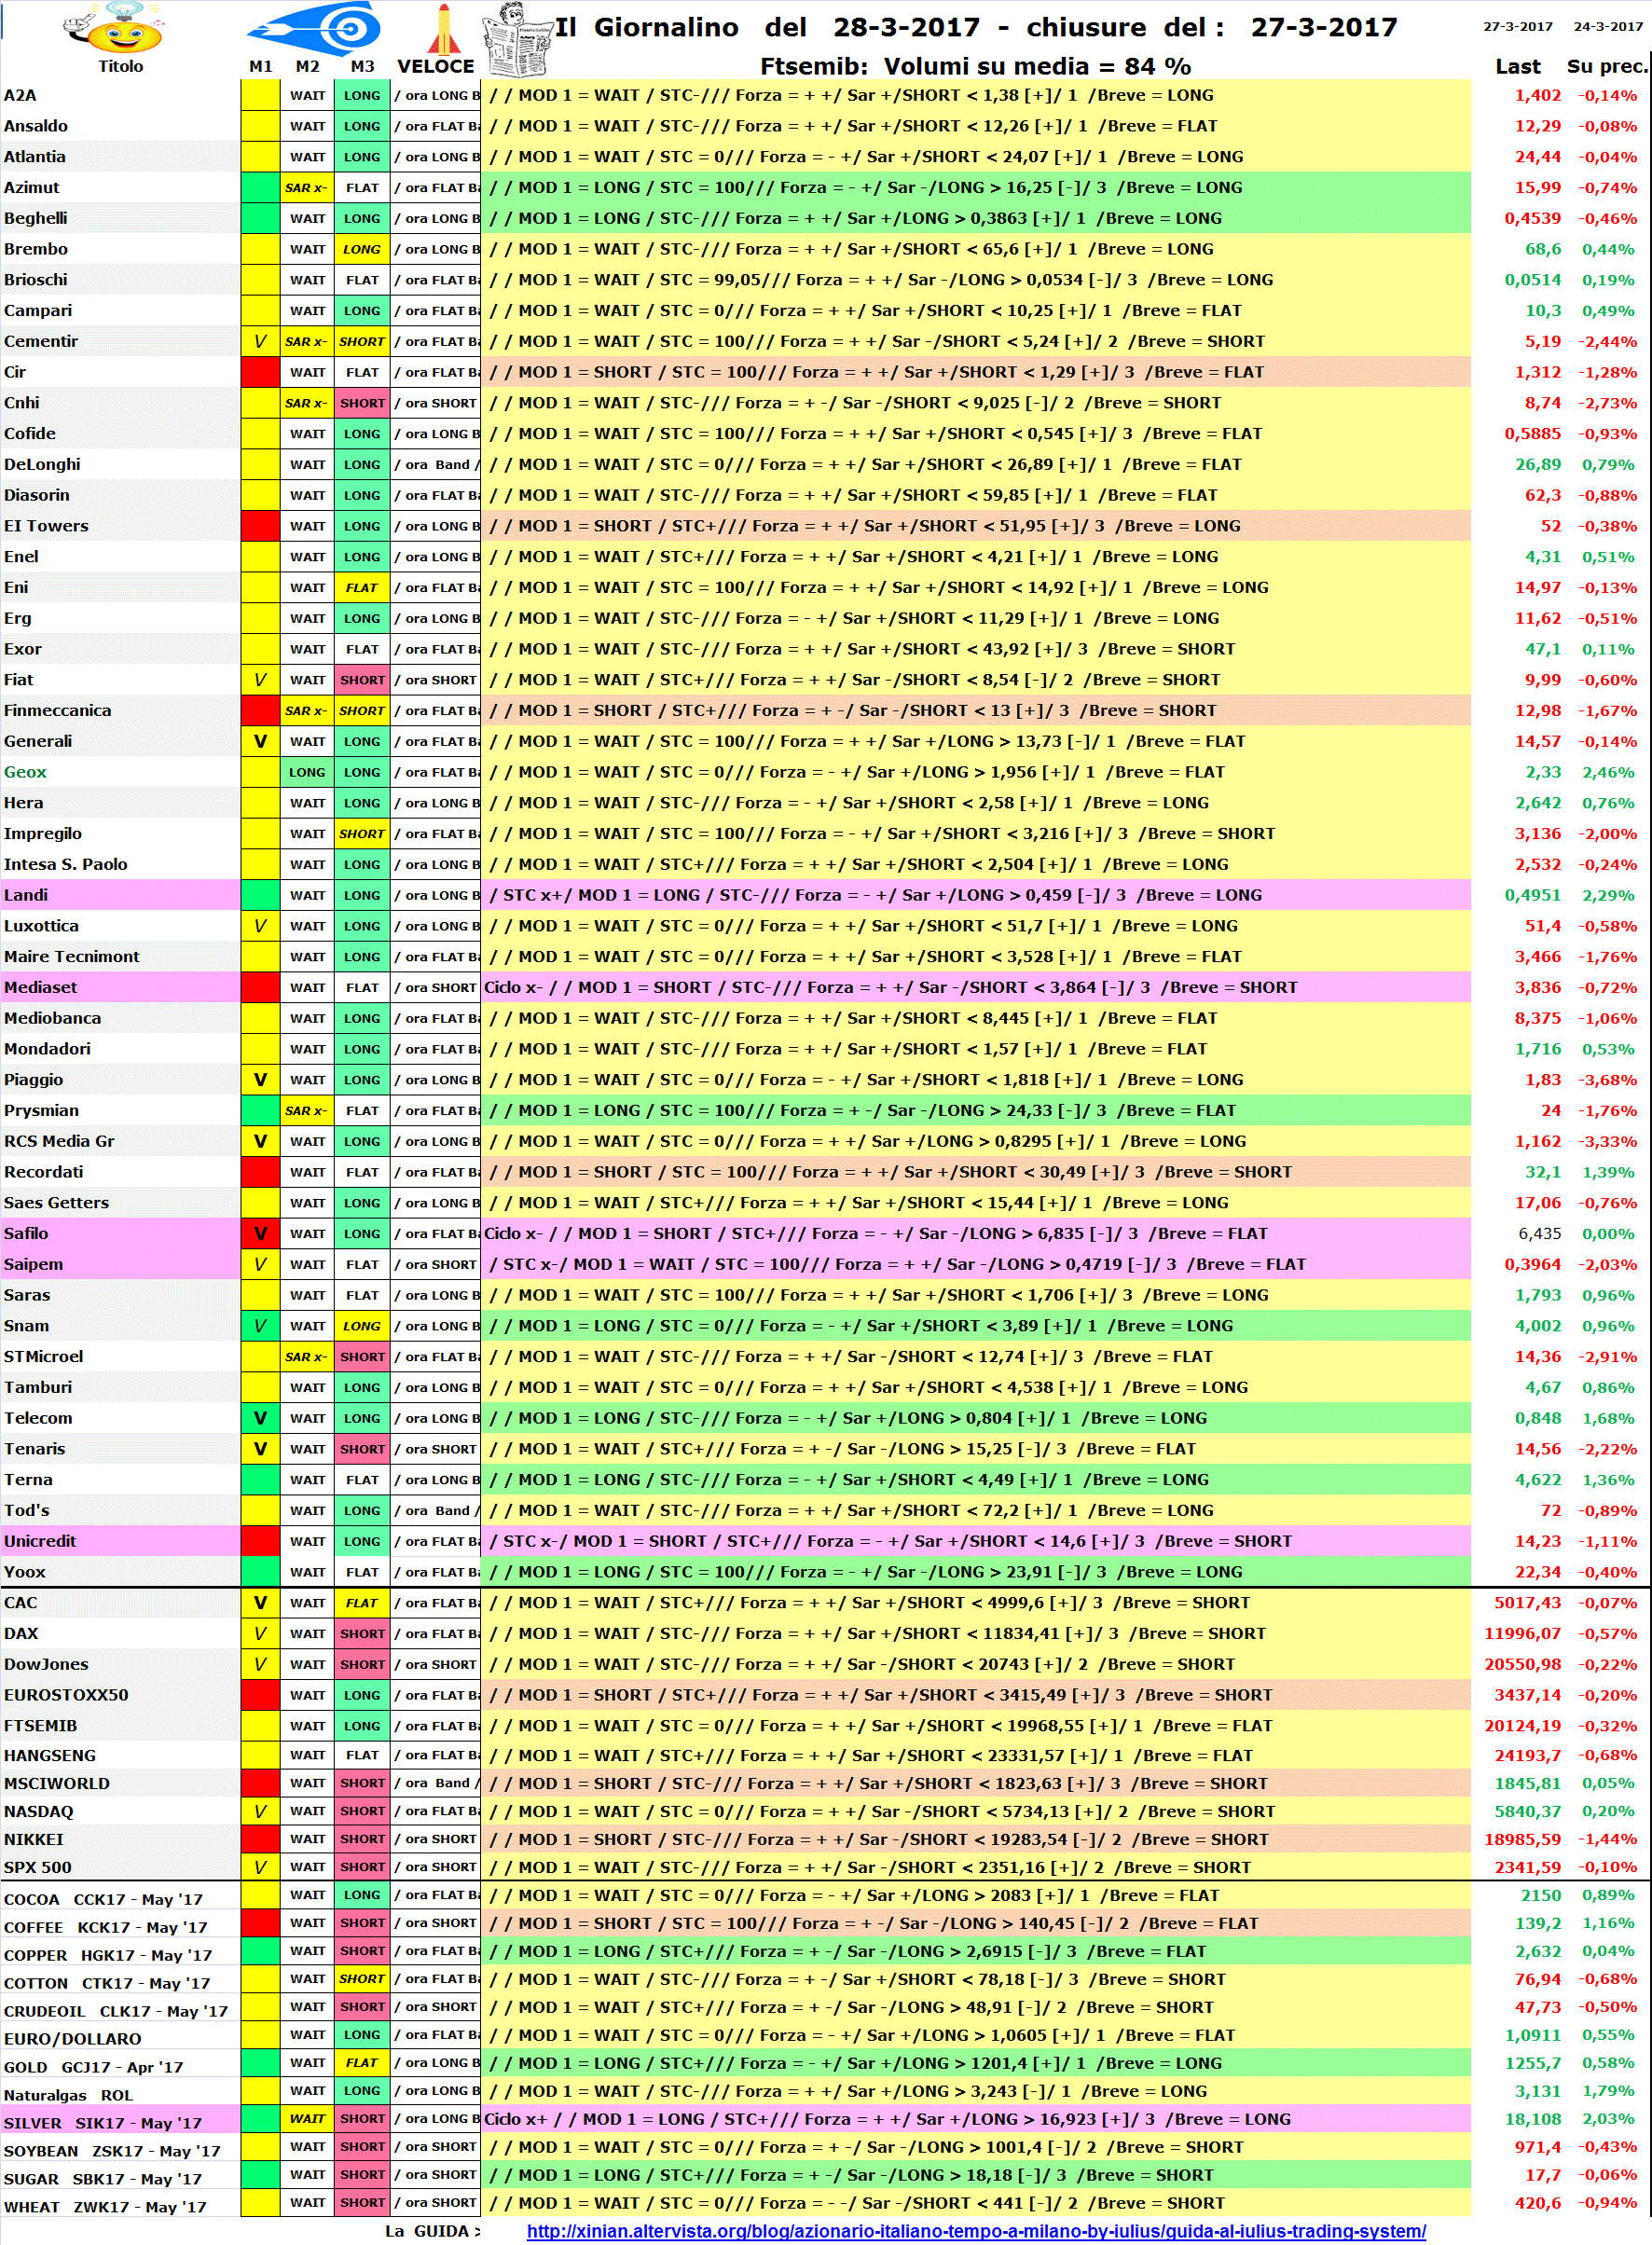Select the HANGSENG index row

tap(120, 1755)
